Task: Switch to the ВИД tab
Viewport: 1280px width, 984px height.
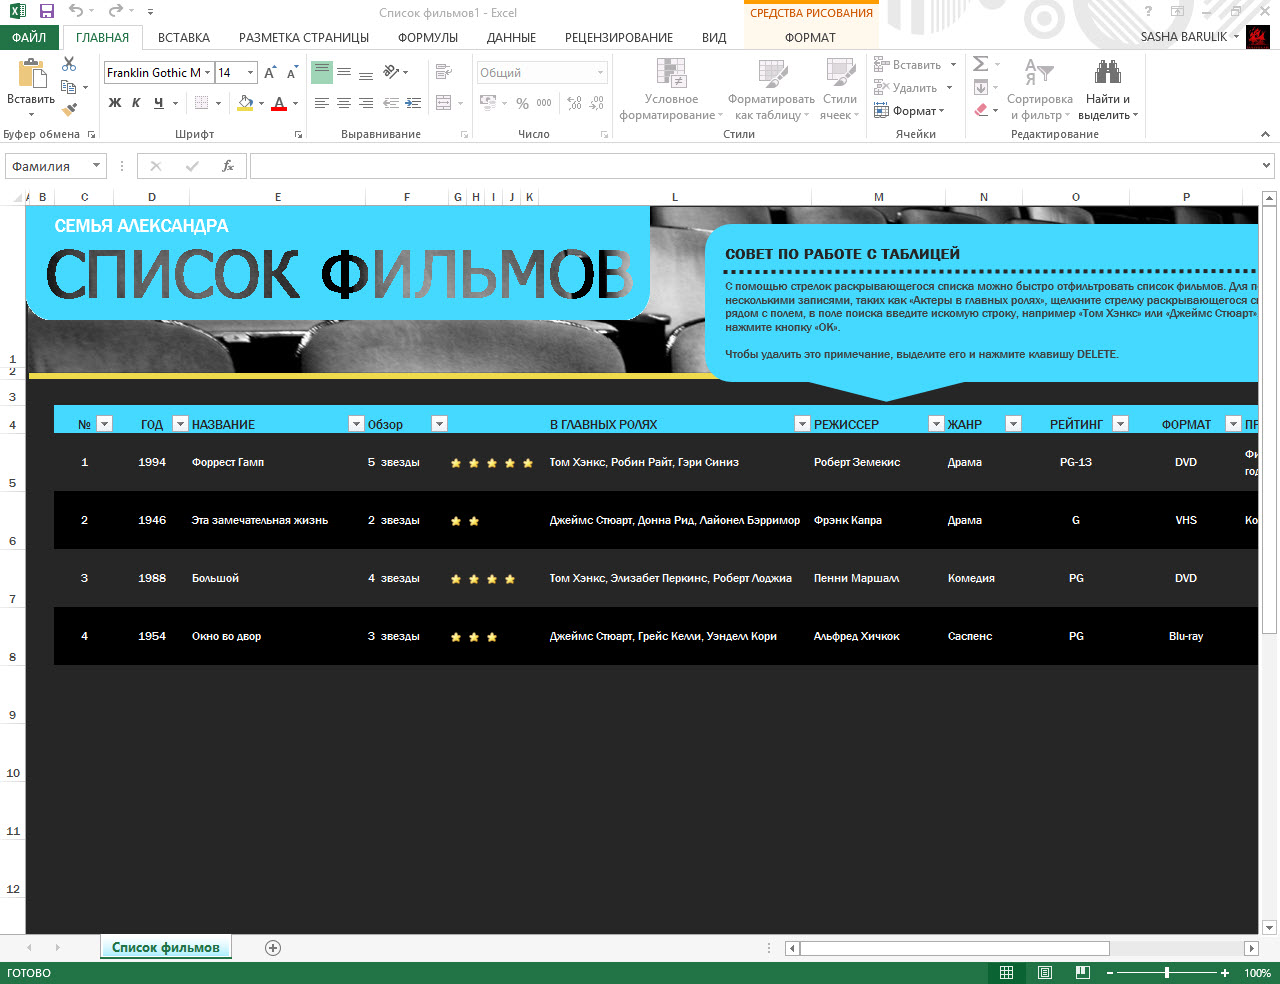Action: click(714, 38)
